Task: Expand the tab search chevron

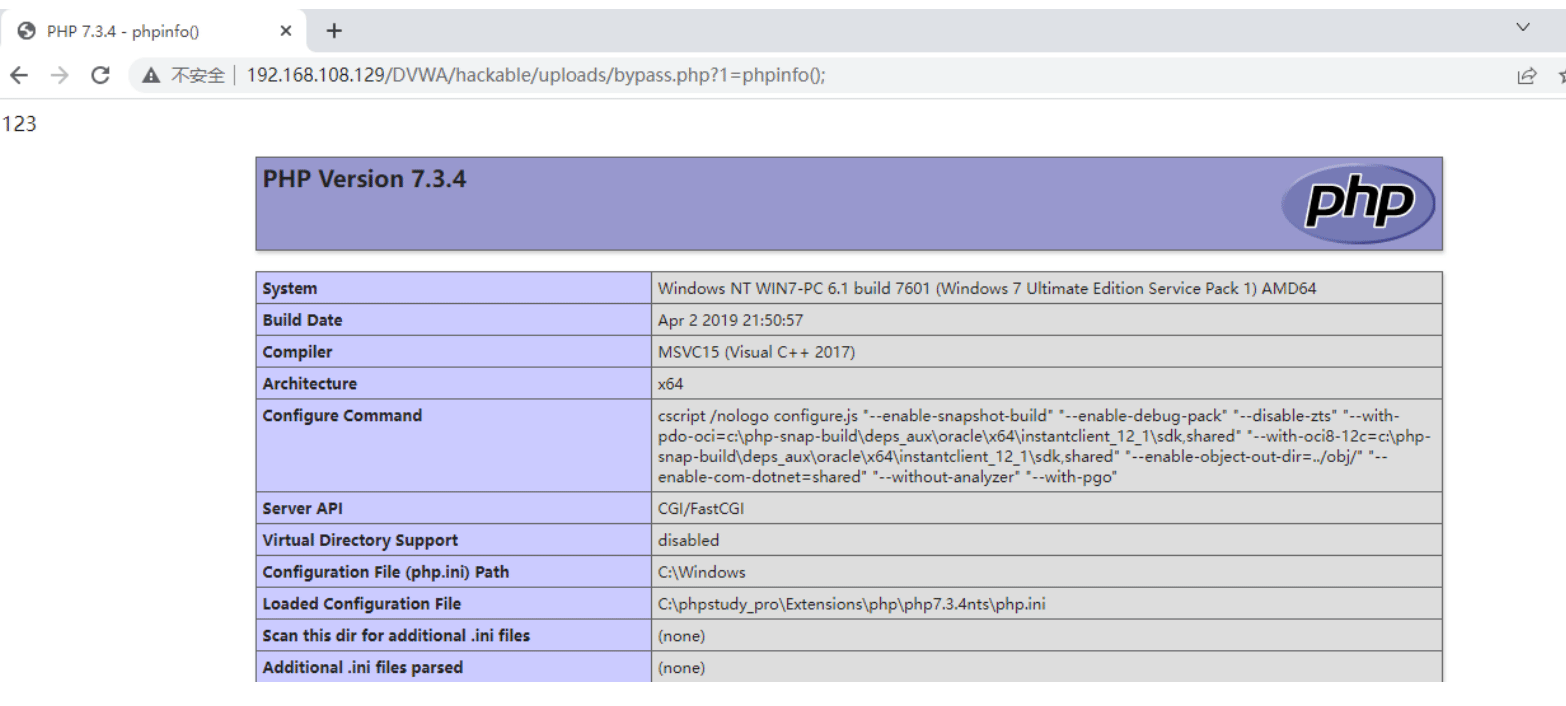Action: click(x=1523, y=27)
